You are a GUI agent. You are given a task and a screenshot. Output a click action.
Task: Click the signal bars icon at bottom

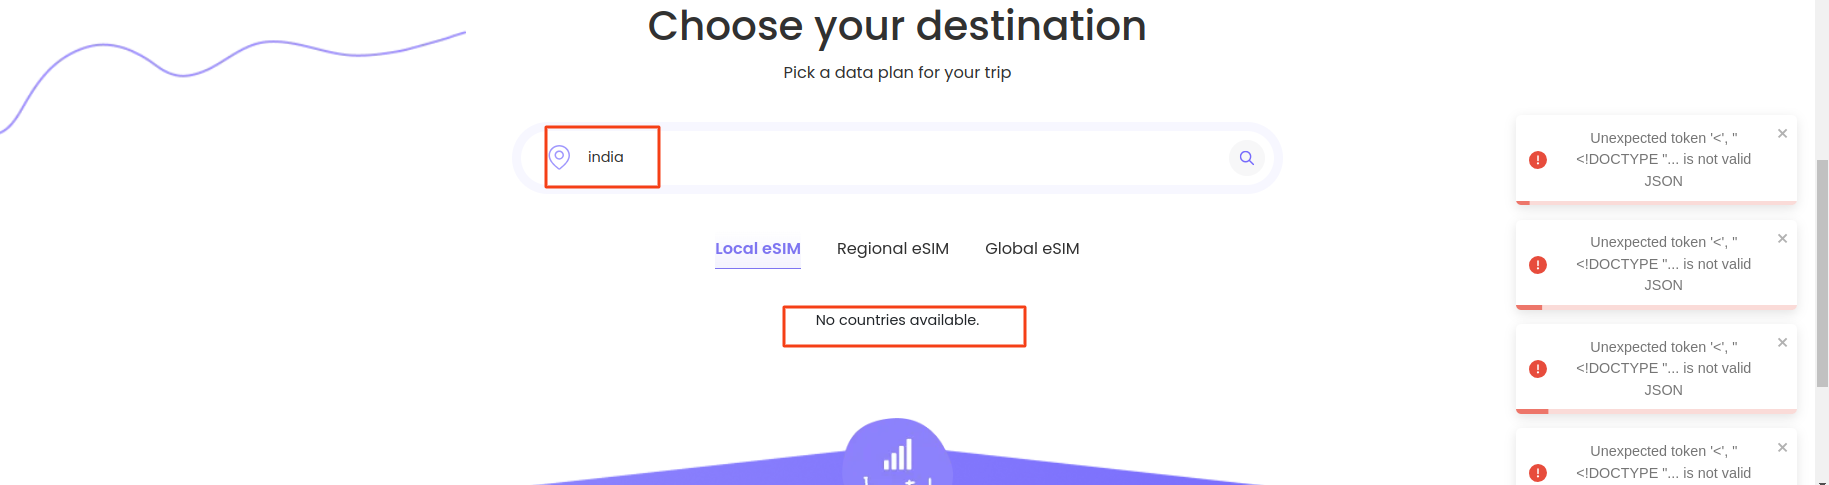point(898,455)
